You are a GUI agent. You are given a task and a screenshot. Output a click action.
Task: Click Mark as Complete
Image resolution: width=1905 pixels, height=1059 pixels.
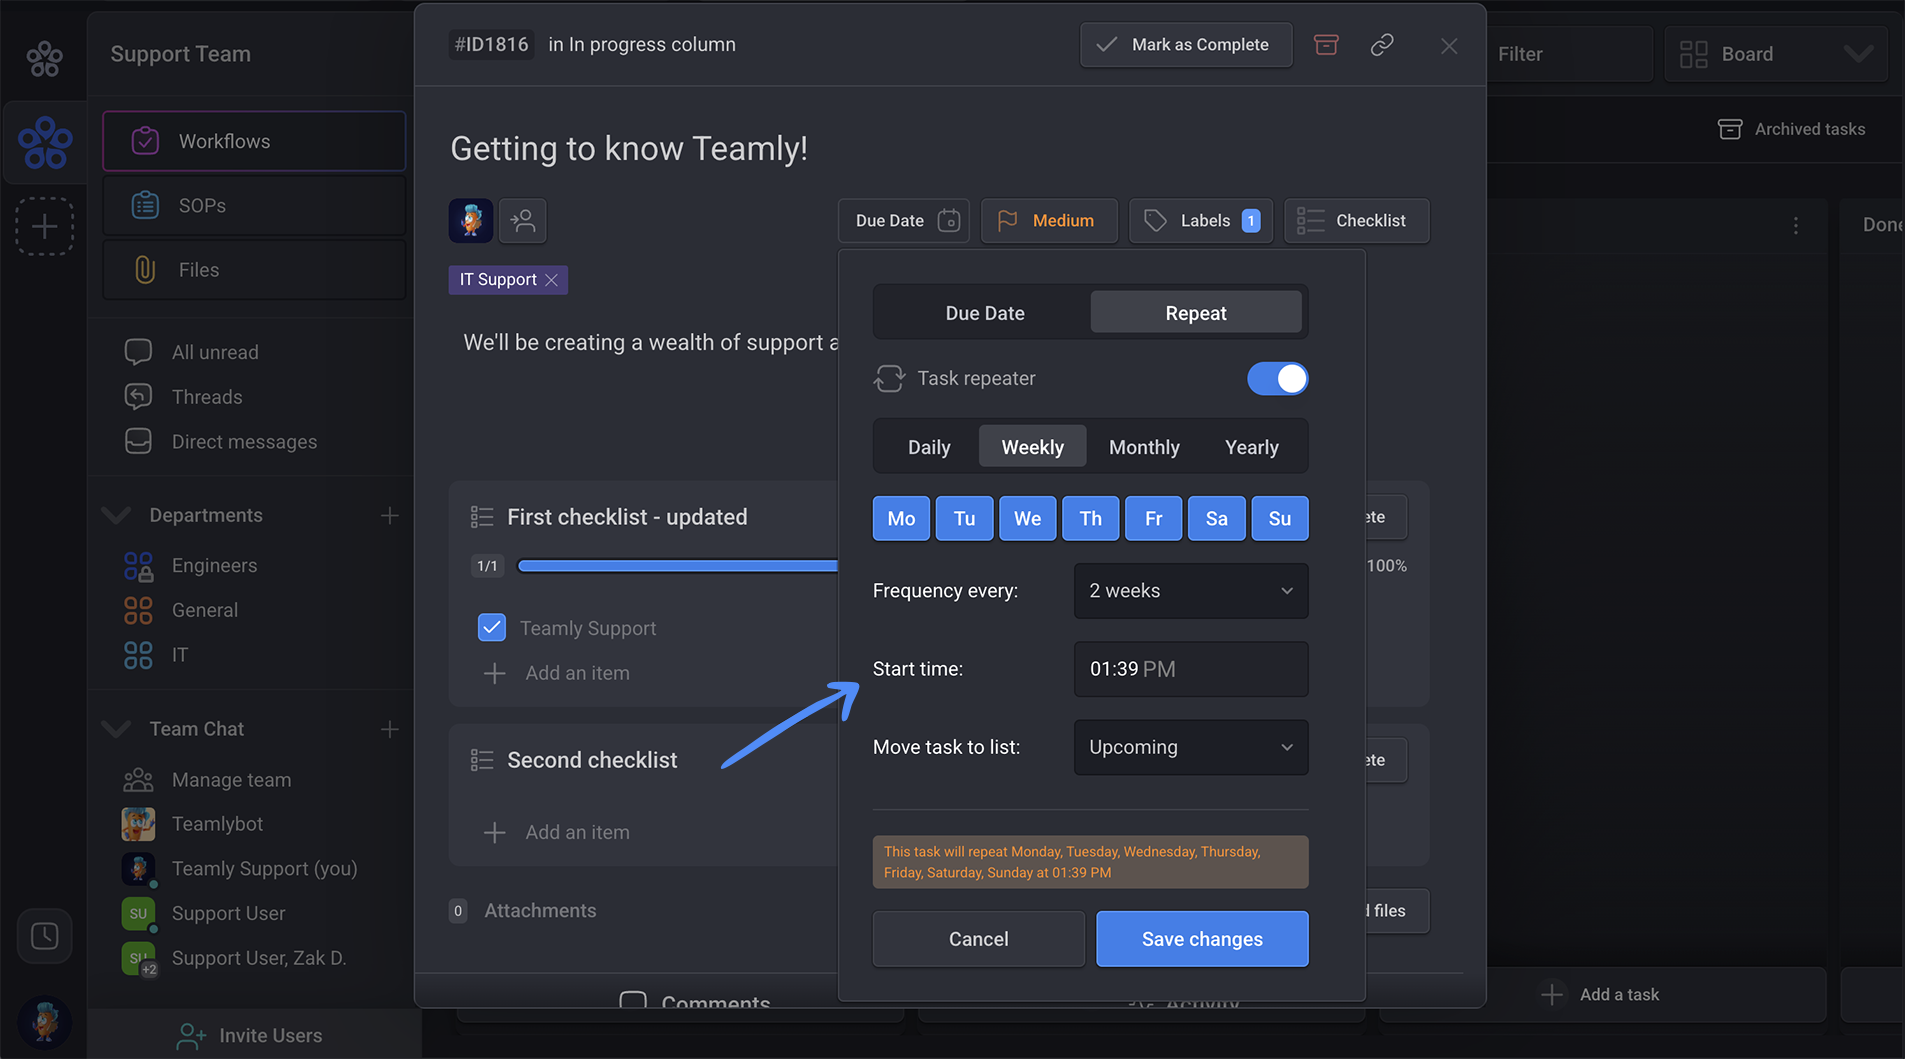1186,45
